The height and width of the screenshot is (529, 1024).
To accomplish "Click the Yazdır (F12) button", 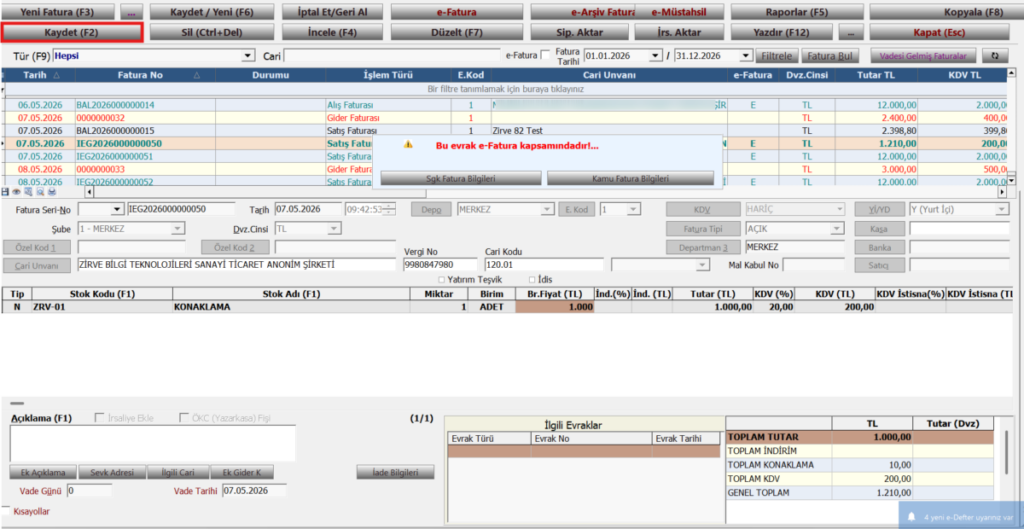I will (x=782, y=32).
